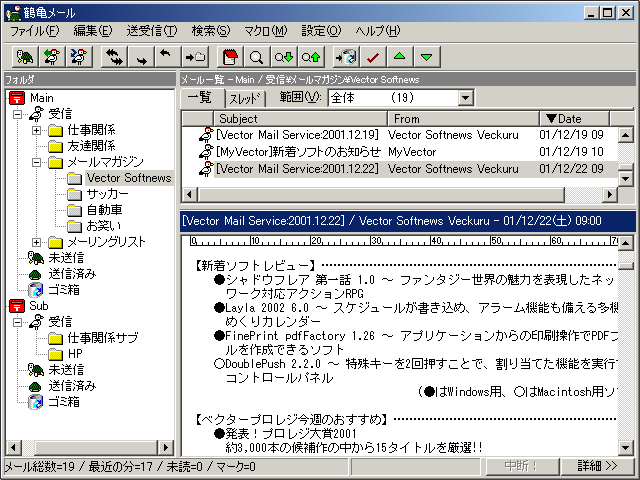Click the Subject column header

(x=300, y=119)
